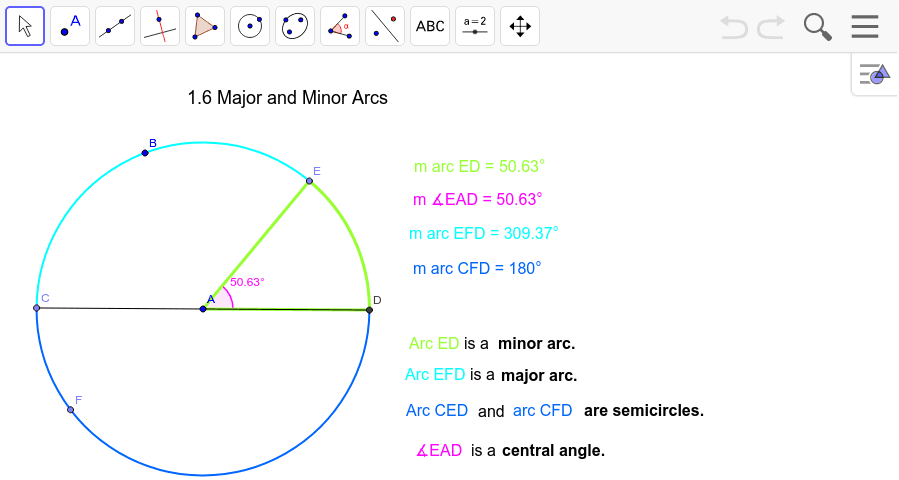Select the Perpendicular Line tool
The height and width of the screenshot is (480, 899).
(160, 26)
